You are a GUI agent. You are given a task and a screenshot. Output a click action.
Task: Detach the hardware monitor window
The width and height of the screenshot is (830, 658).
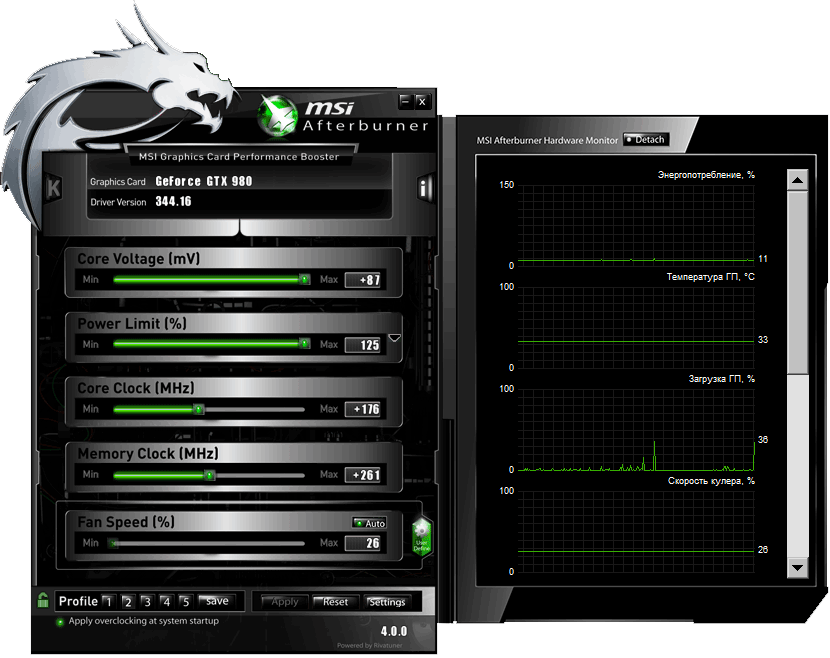645,140
